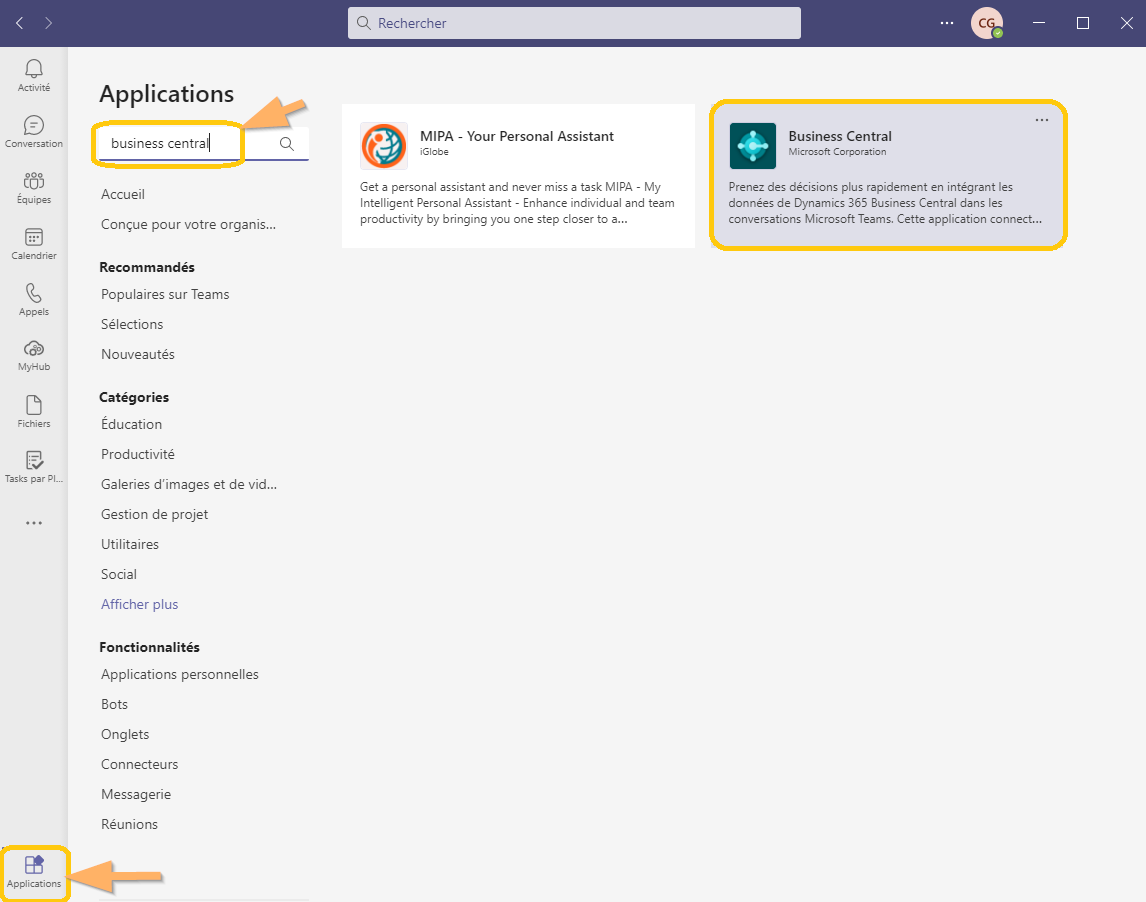This screenshot has height=902, width=1146.
Task: Select Populaires sur Teams
Action: pos(165,295)
